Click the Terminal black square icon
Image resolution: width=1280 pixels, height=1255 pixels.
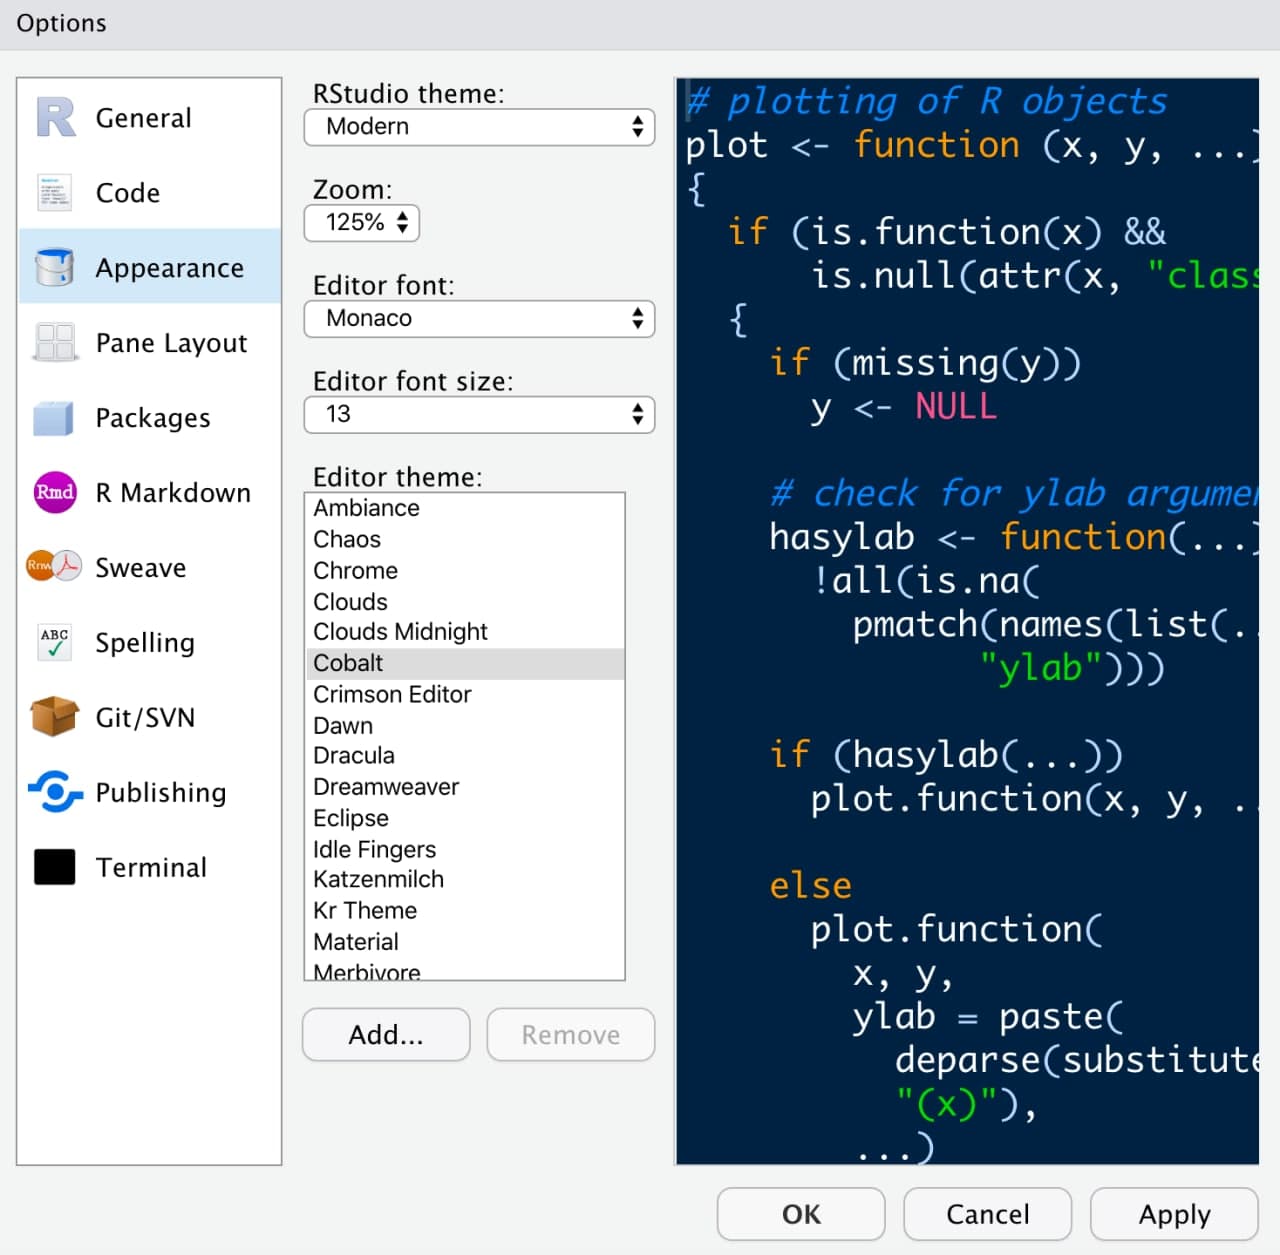coord(55,867)
